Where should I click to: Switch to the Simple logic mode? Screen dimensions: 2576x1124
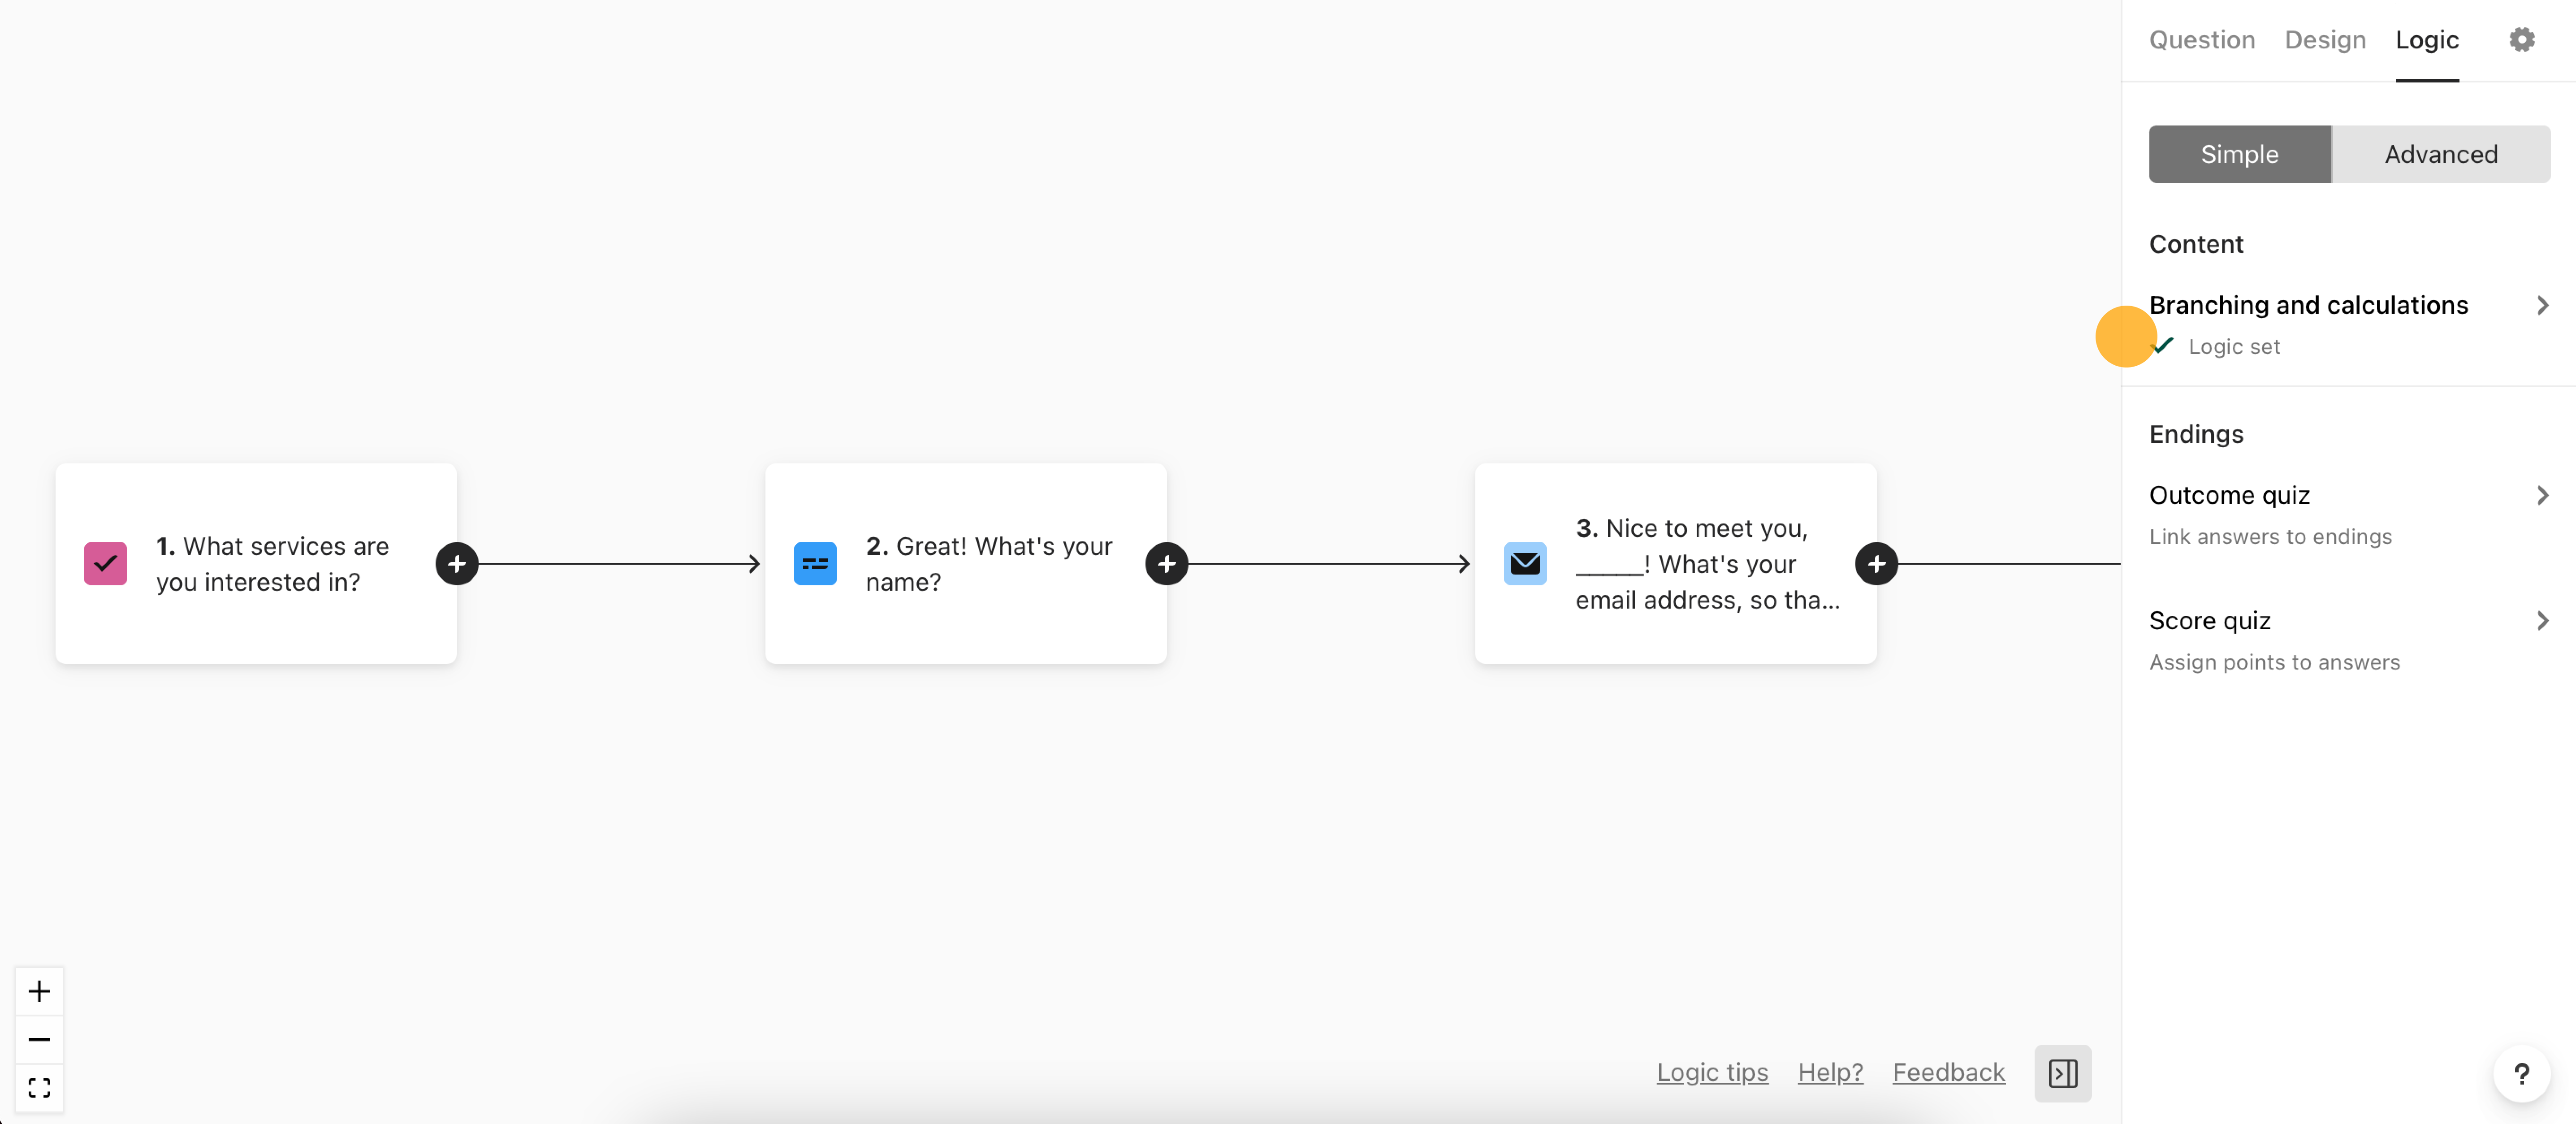2239,154
